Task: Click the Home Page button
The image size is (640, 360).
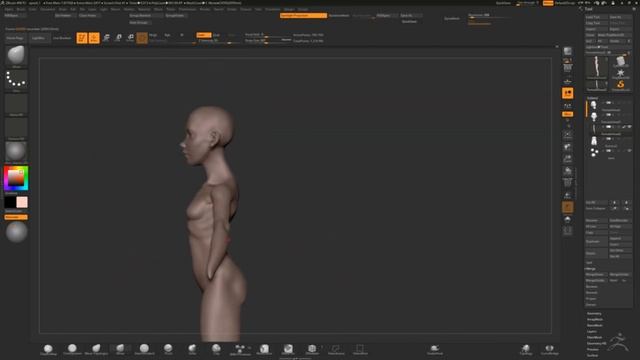Action: tap(15, 38)
